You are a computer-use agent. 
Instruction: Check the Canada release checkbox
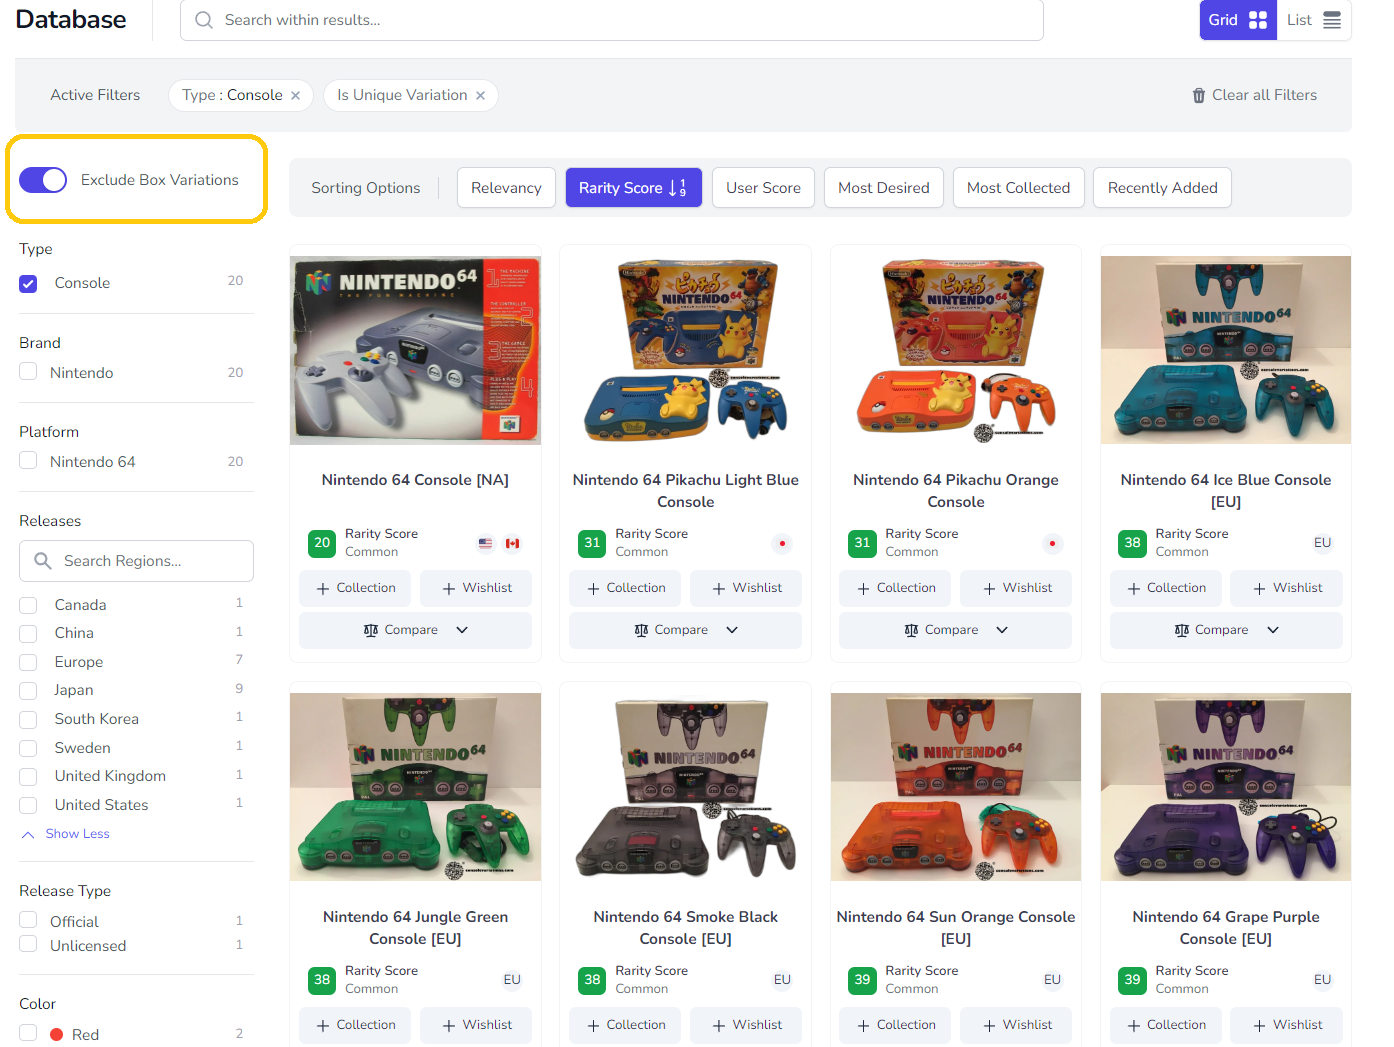point(28,605)
